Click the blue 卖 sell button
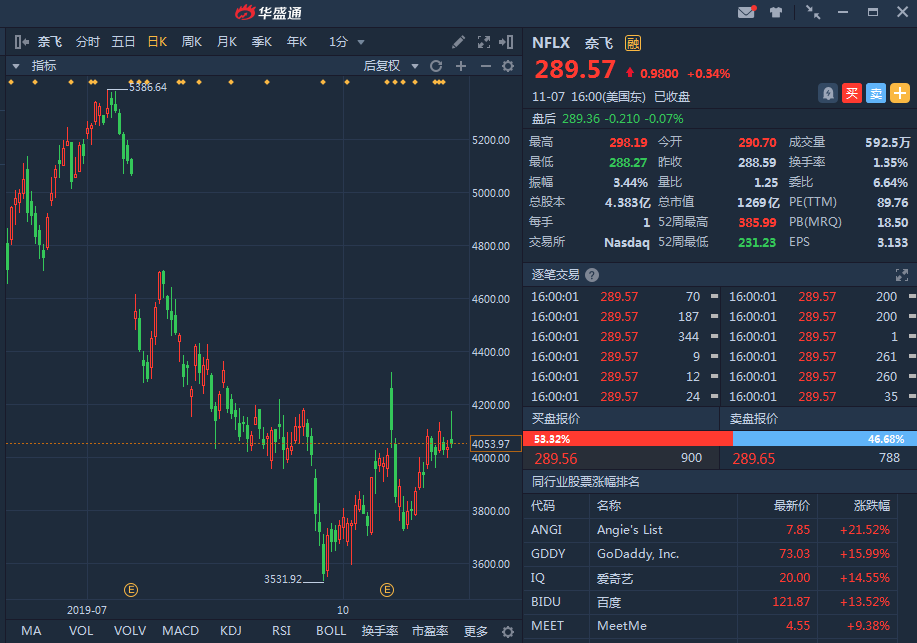 [875, 93]
